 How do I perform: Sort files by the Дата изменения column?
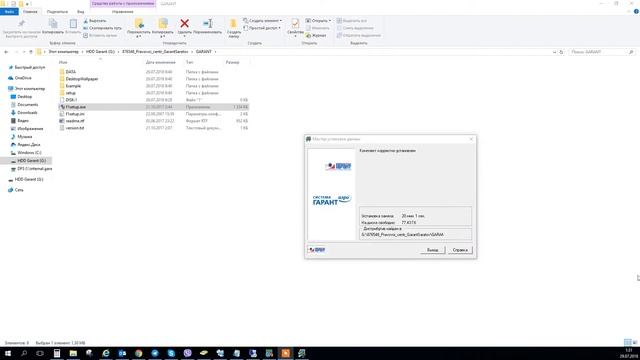(x=160, y=62)
